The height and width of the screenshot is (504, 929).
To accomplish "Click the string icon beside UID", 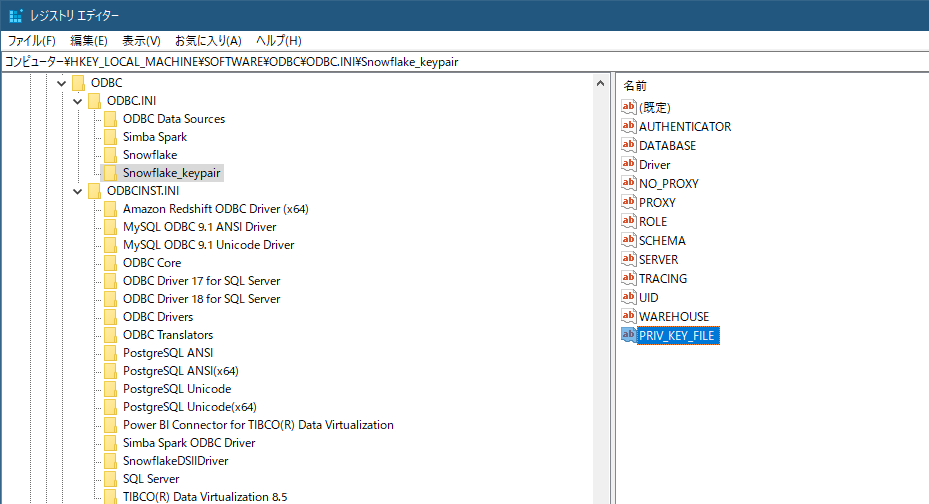I will tap(629, 297).
